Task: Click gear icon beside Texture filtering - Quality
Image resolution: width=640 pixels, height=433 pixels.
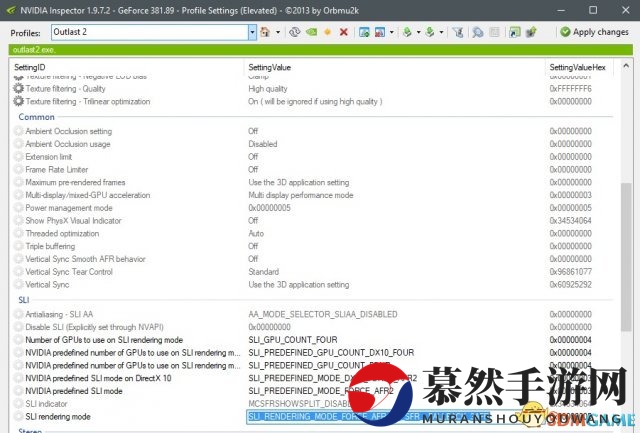Action: click(18, 88)
